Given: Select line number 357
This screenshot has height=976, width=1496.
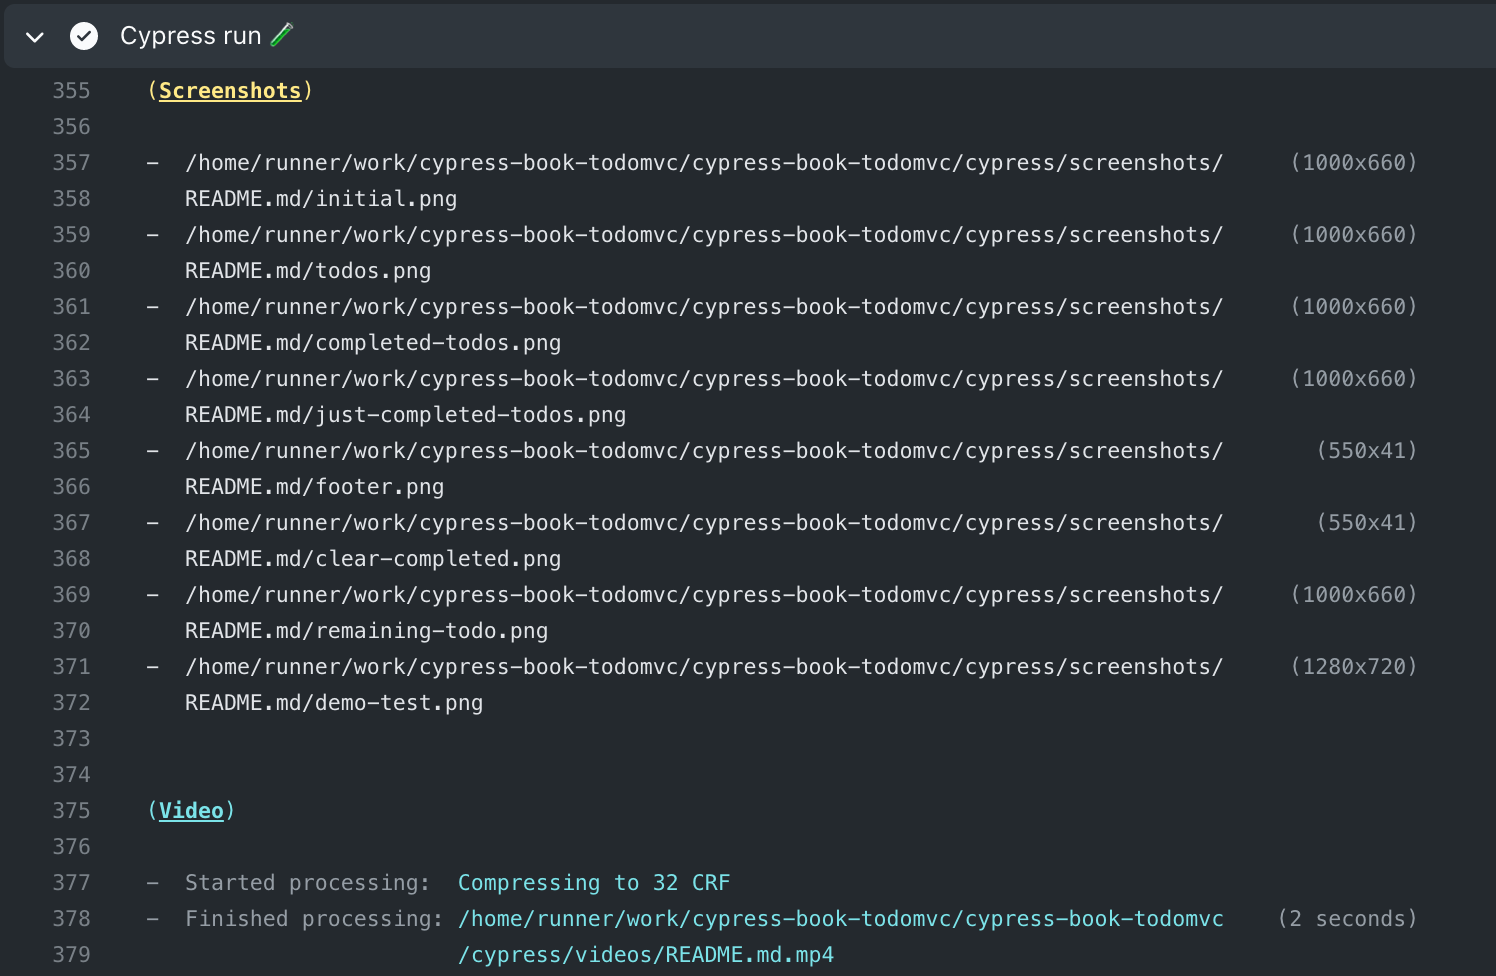Looking at the screenshot, I should tap(71, 163).
